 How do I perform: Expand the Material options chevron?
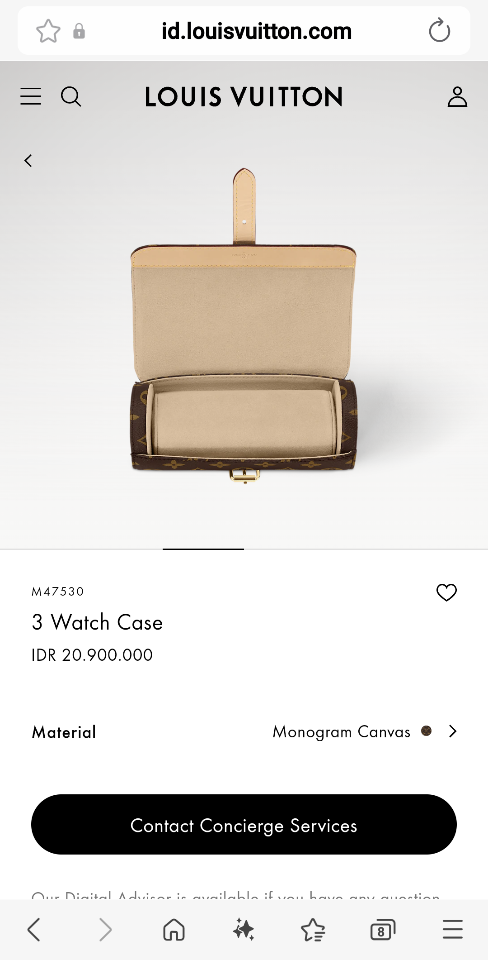click(x=452, y=731)
